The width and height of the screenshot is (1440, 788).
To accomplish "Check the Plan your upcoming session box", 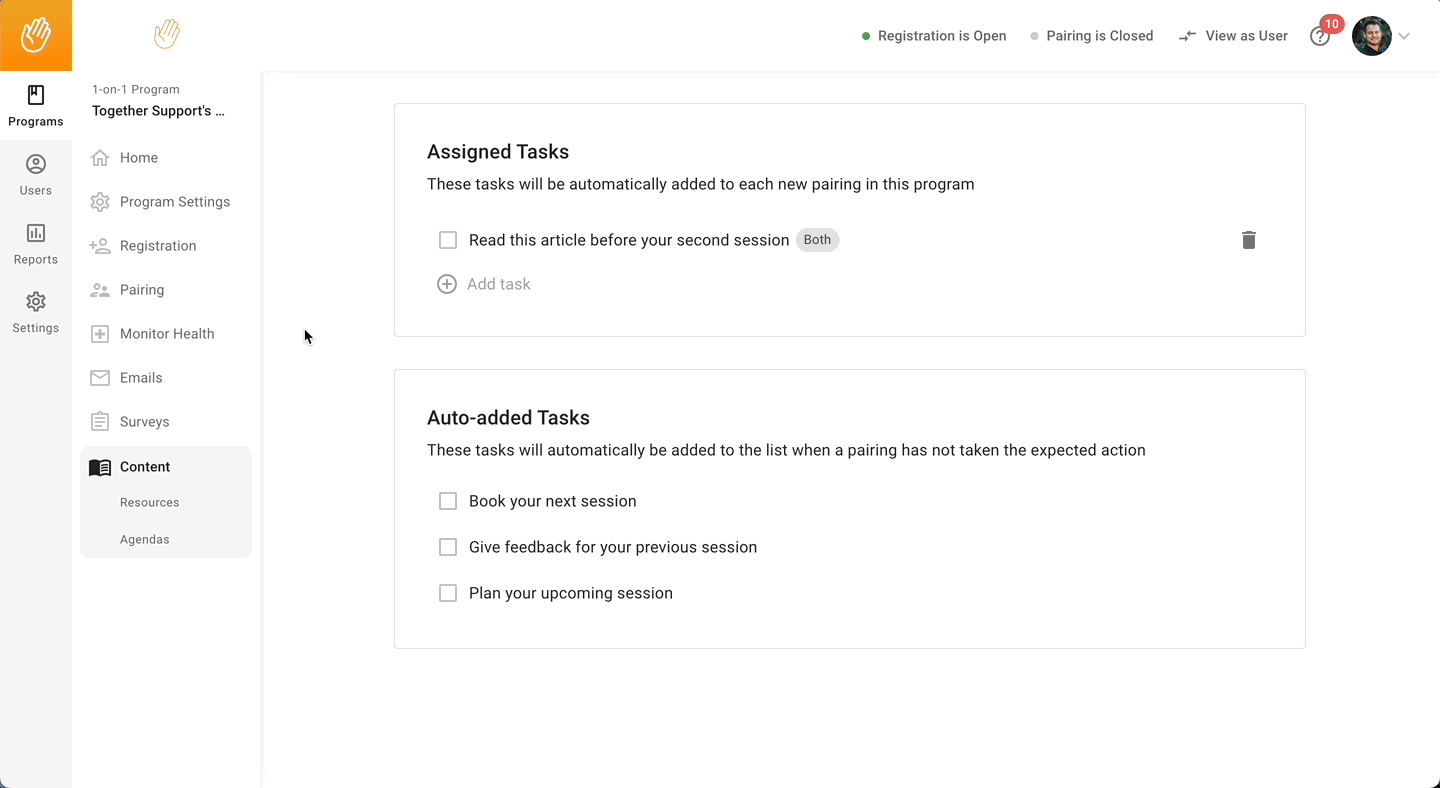I will pyautogui.click(x=448, y=593).
